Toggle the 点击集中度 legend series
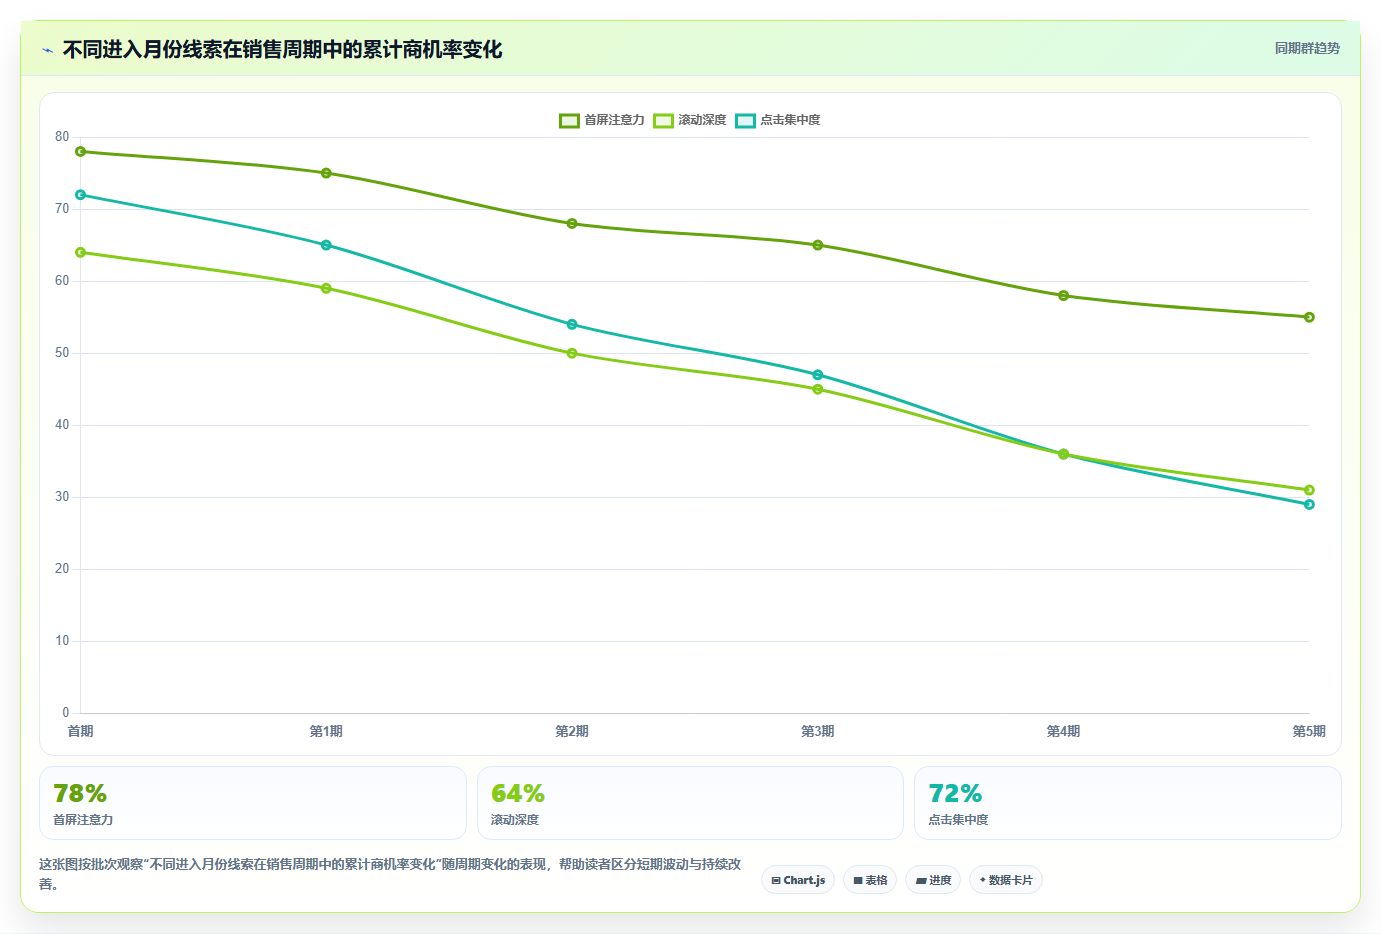 point(778,120)
